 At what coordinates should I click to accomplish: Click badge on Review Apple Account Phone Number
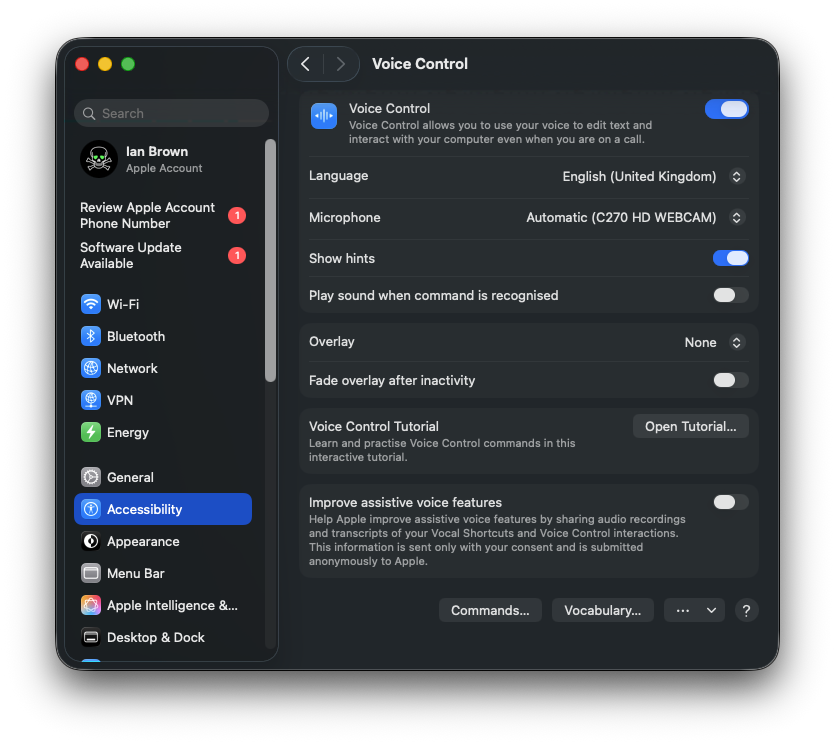click(237, 215)
